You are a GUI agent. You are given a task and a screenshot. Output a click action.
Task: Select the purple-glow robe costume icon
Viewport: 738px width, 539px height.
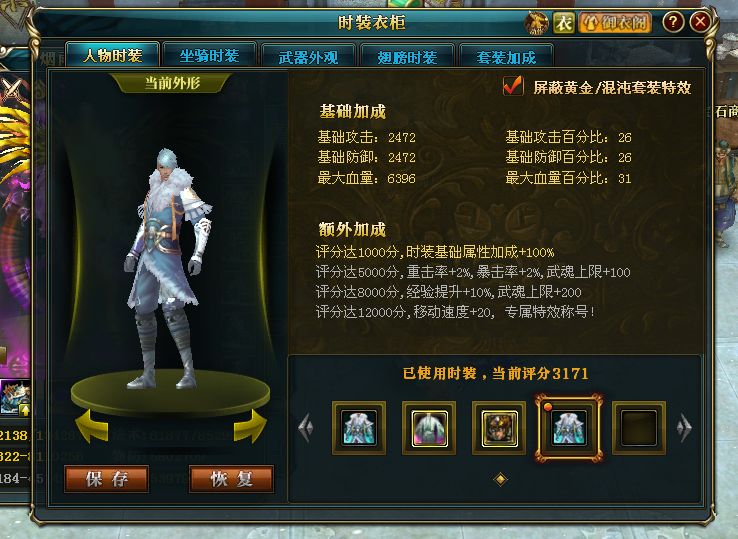click(429, 428)
